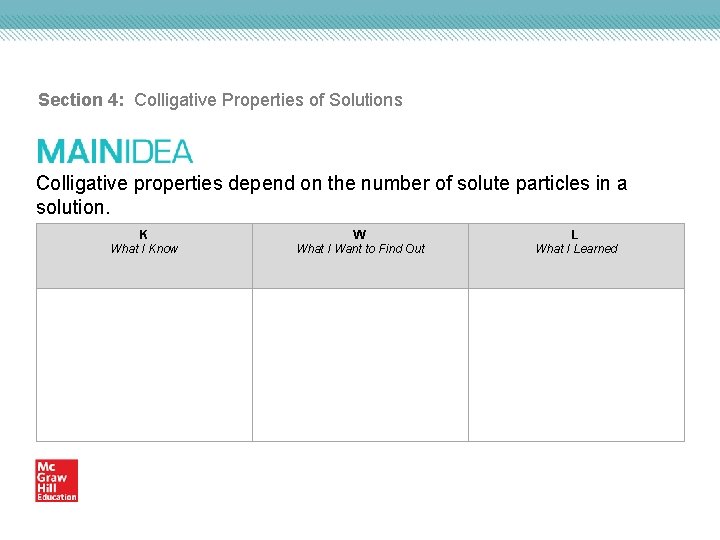Image resolution: width=720 pixels, height=540 pixels.
Task: Click the empty cell under 'What I Learned'
Action: (x=576, y=365)
